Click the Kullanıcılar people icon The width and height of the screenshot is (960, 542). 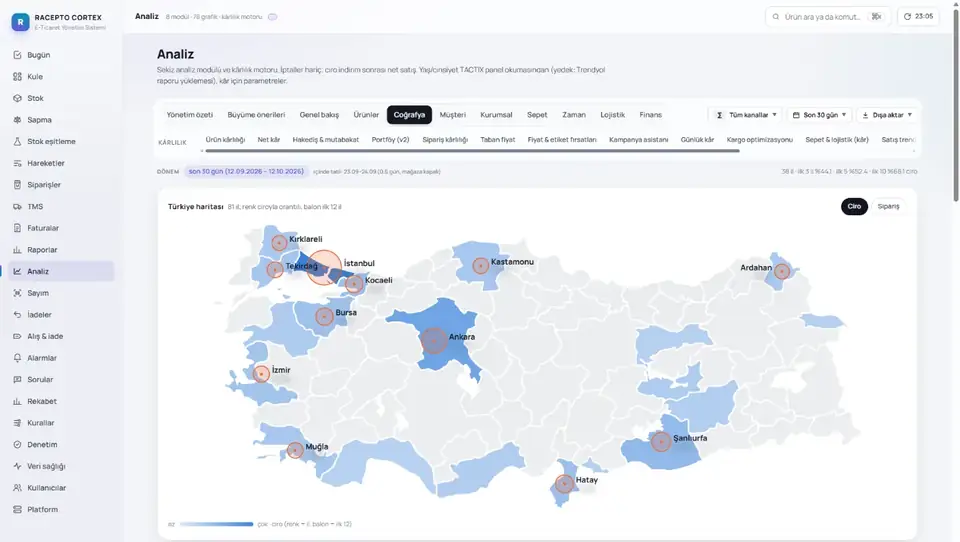(x=17, y=487)
